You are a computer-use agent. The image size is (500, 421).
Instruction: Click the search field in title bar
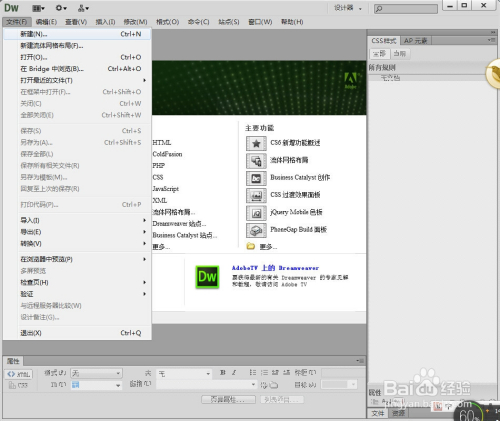[406, 9]
